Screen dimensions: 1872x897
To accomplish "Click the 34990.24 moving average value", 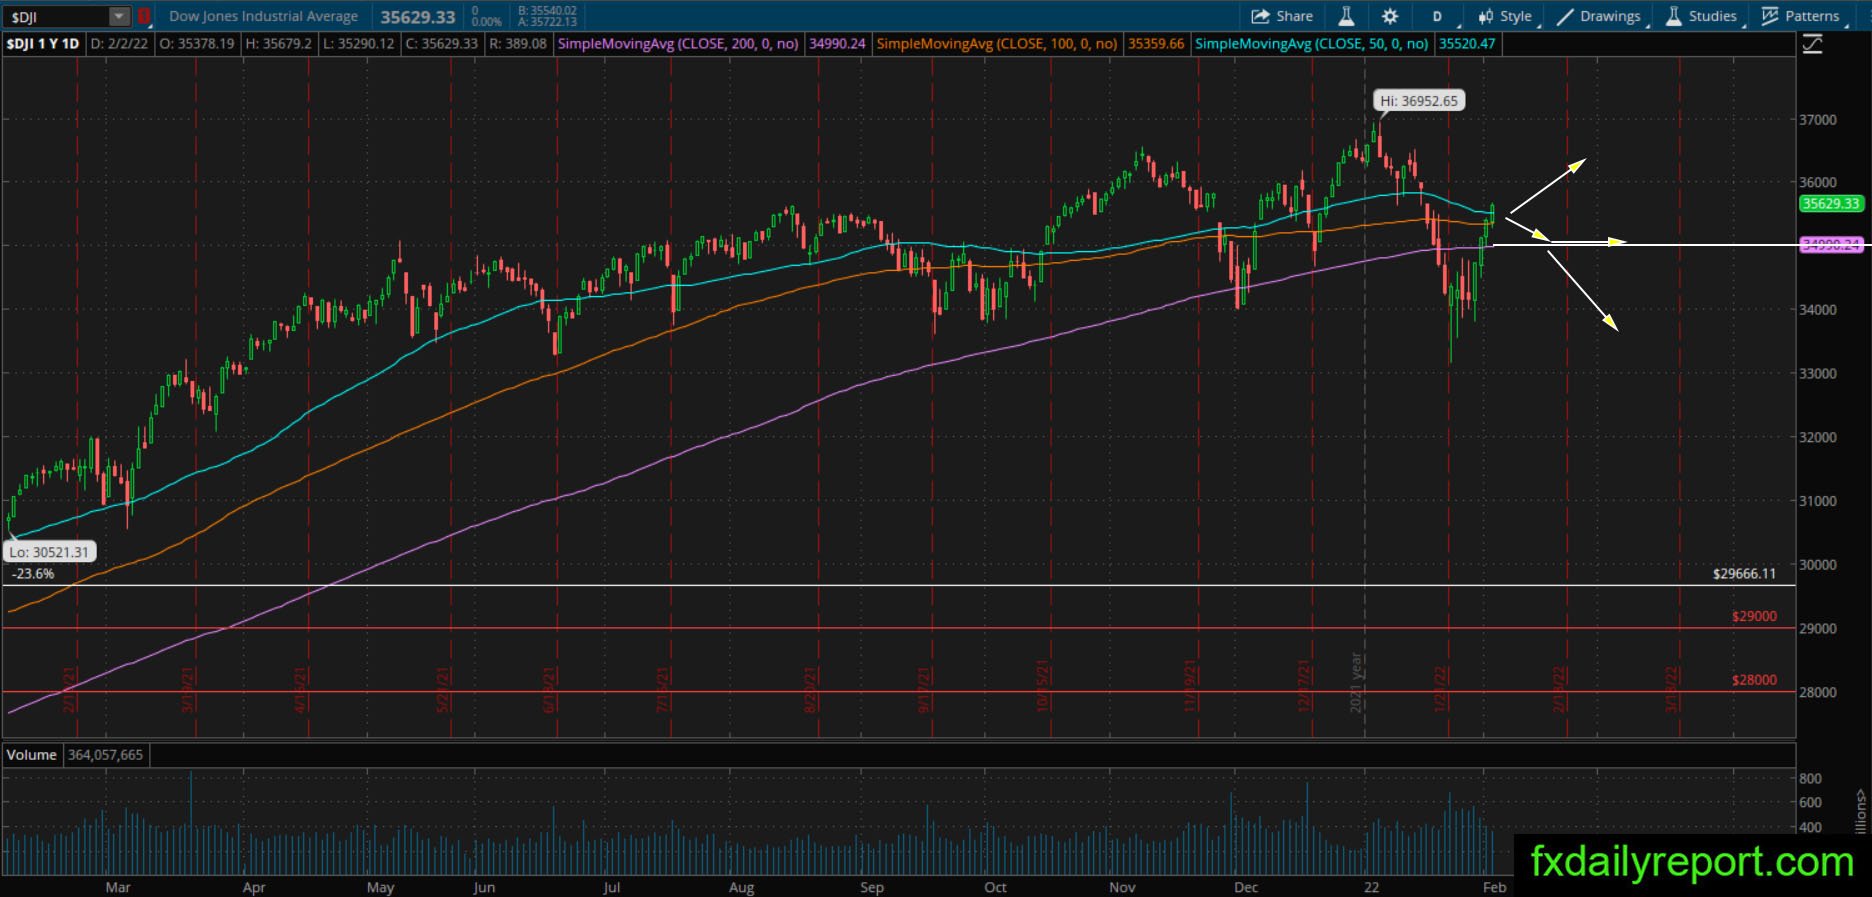I will click(837, 44).
